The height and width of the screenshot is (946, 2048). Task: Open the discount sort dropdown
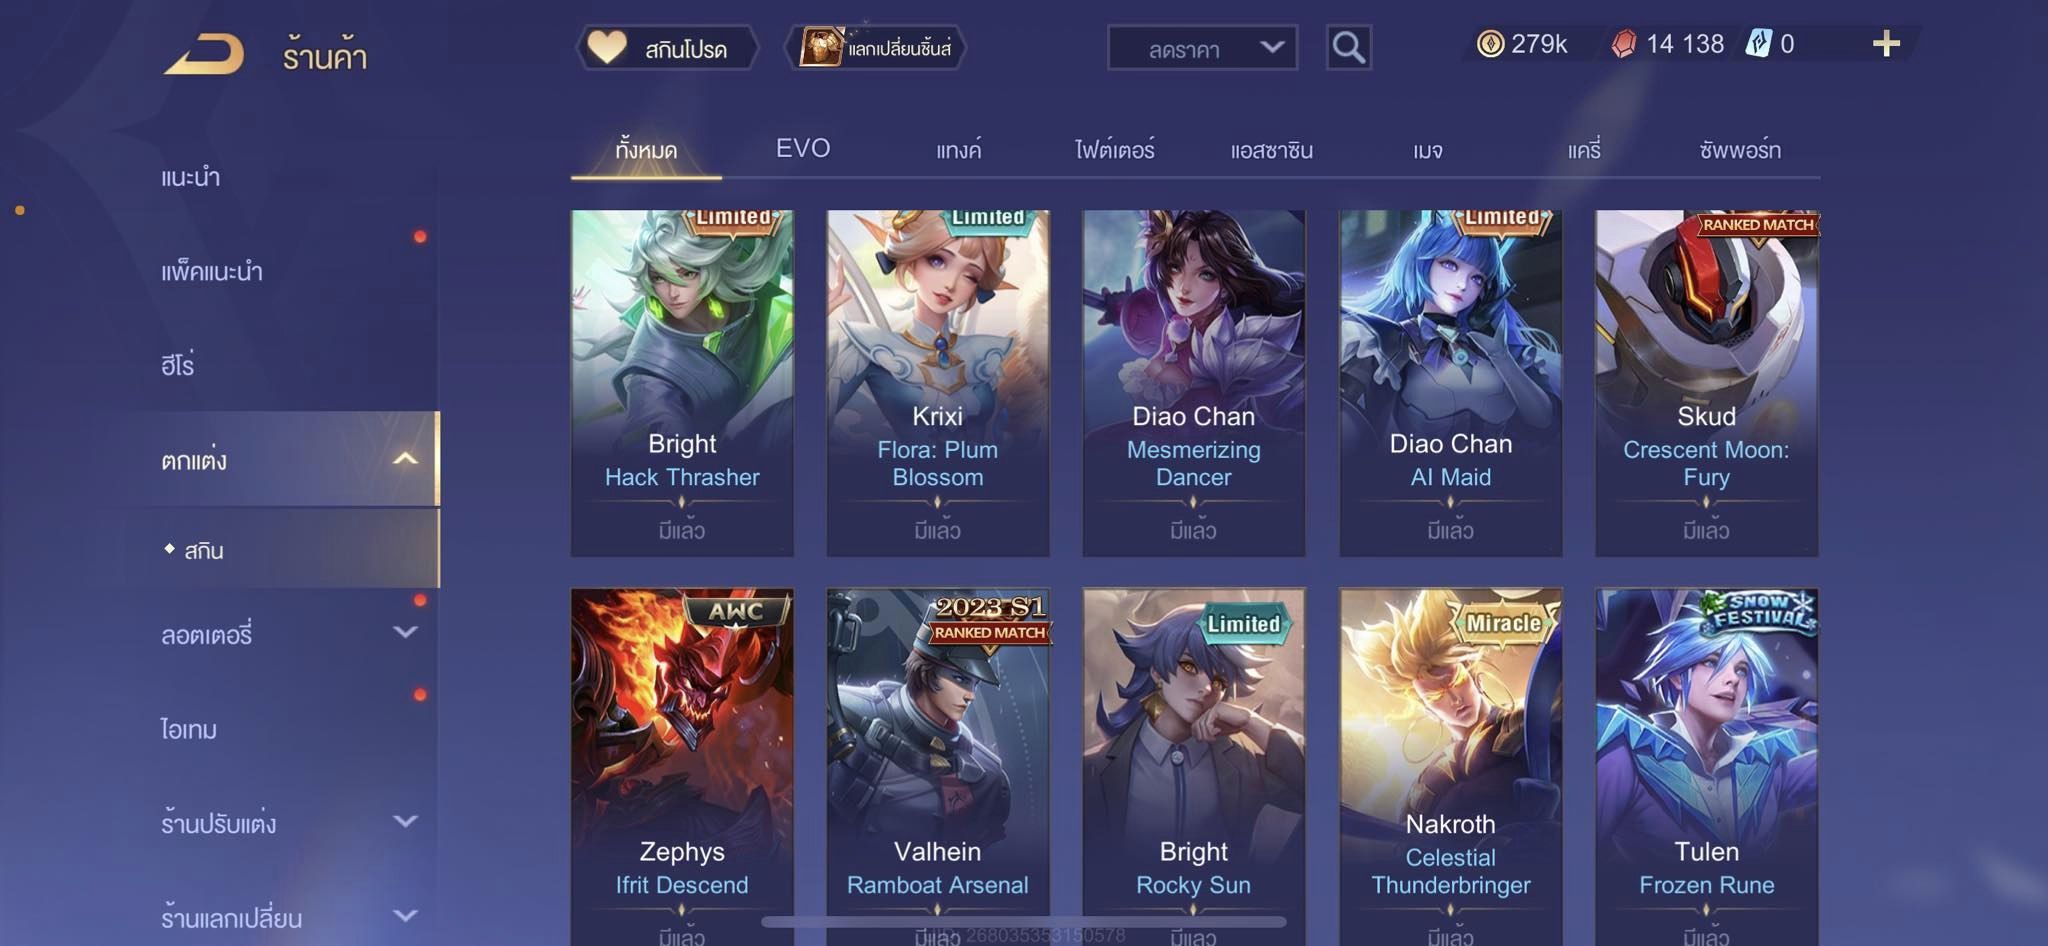[1202, 48]
